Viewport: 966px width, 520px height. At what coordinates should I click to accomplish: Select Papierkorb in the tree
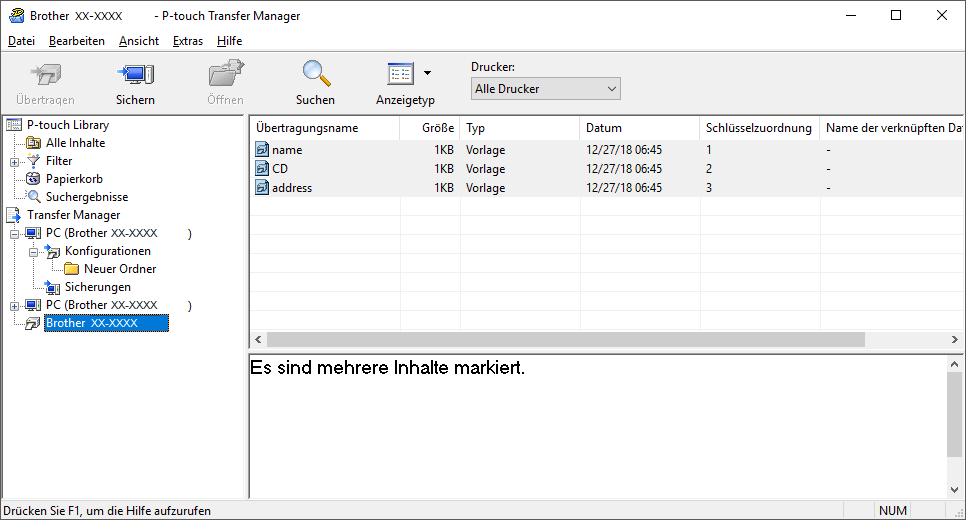[x=74, y=179]
